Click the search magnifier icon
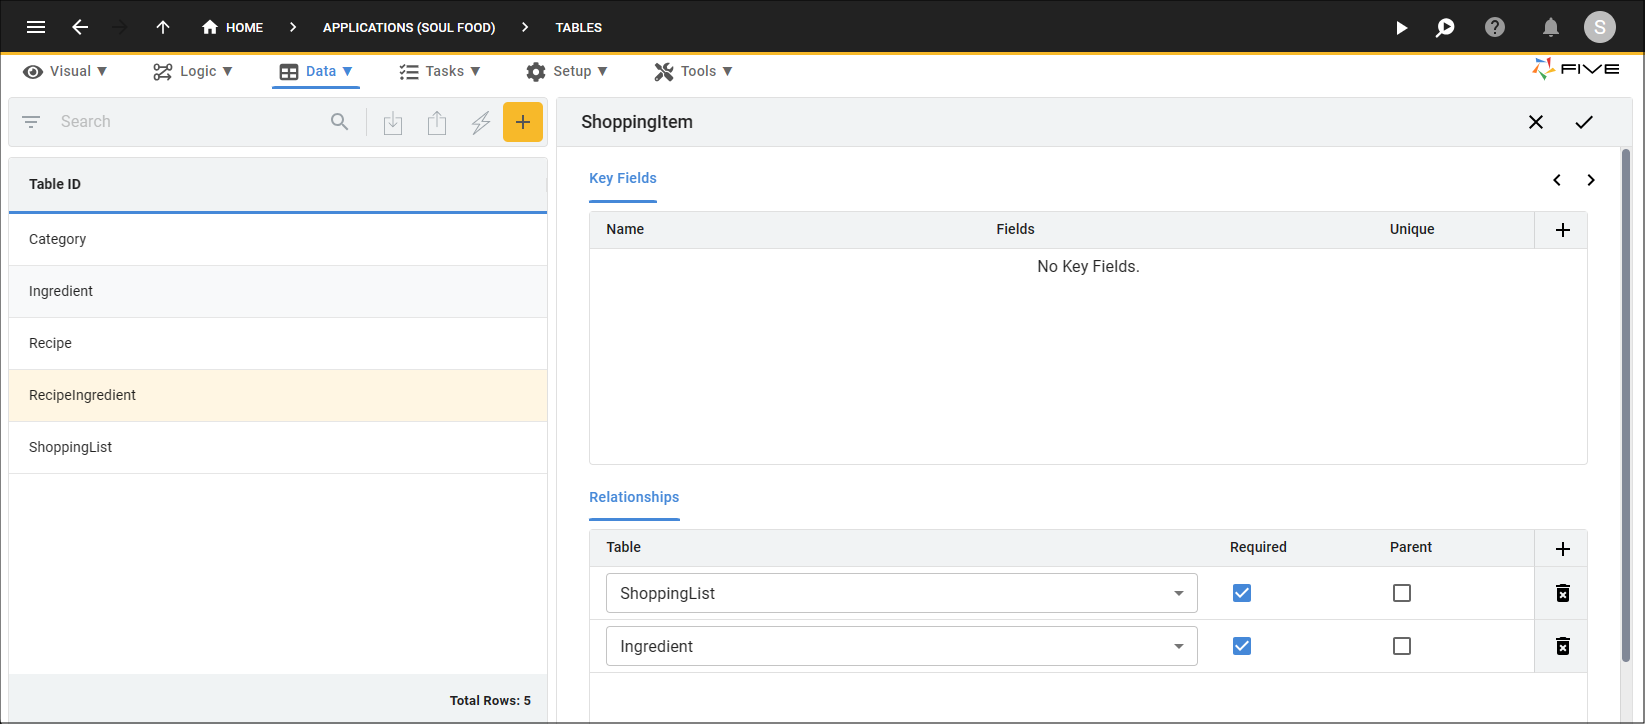The image size is (1645, 724). coord(340,122)
